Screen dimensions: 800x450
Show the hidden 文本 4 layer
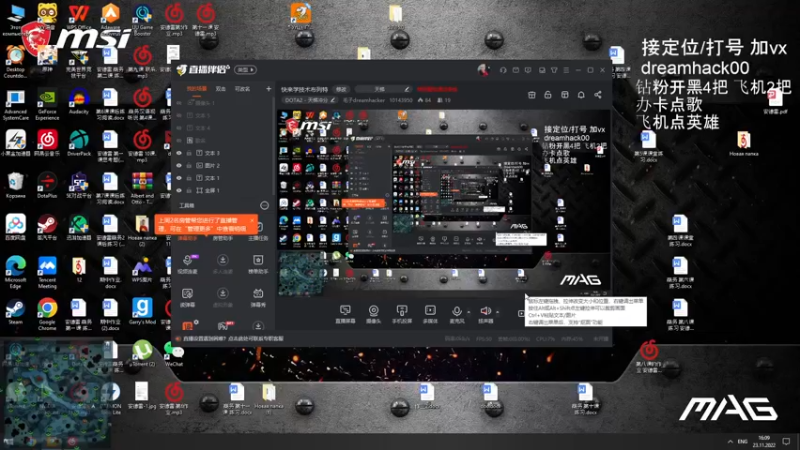click(x=179, y=128)
